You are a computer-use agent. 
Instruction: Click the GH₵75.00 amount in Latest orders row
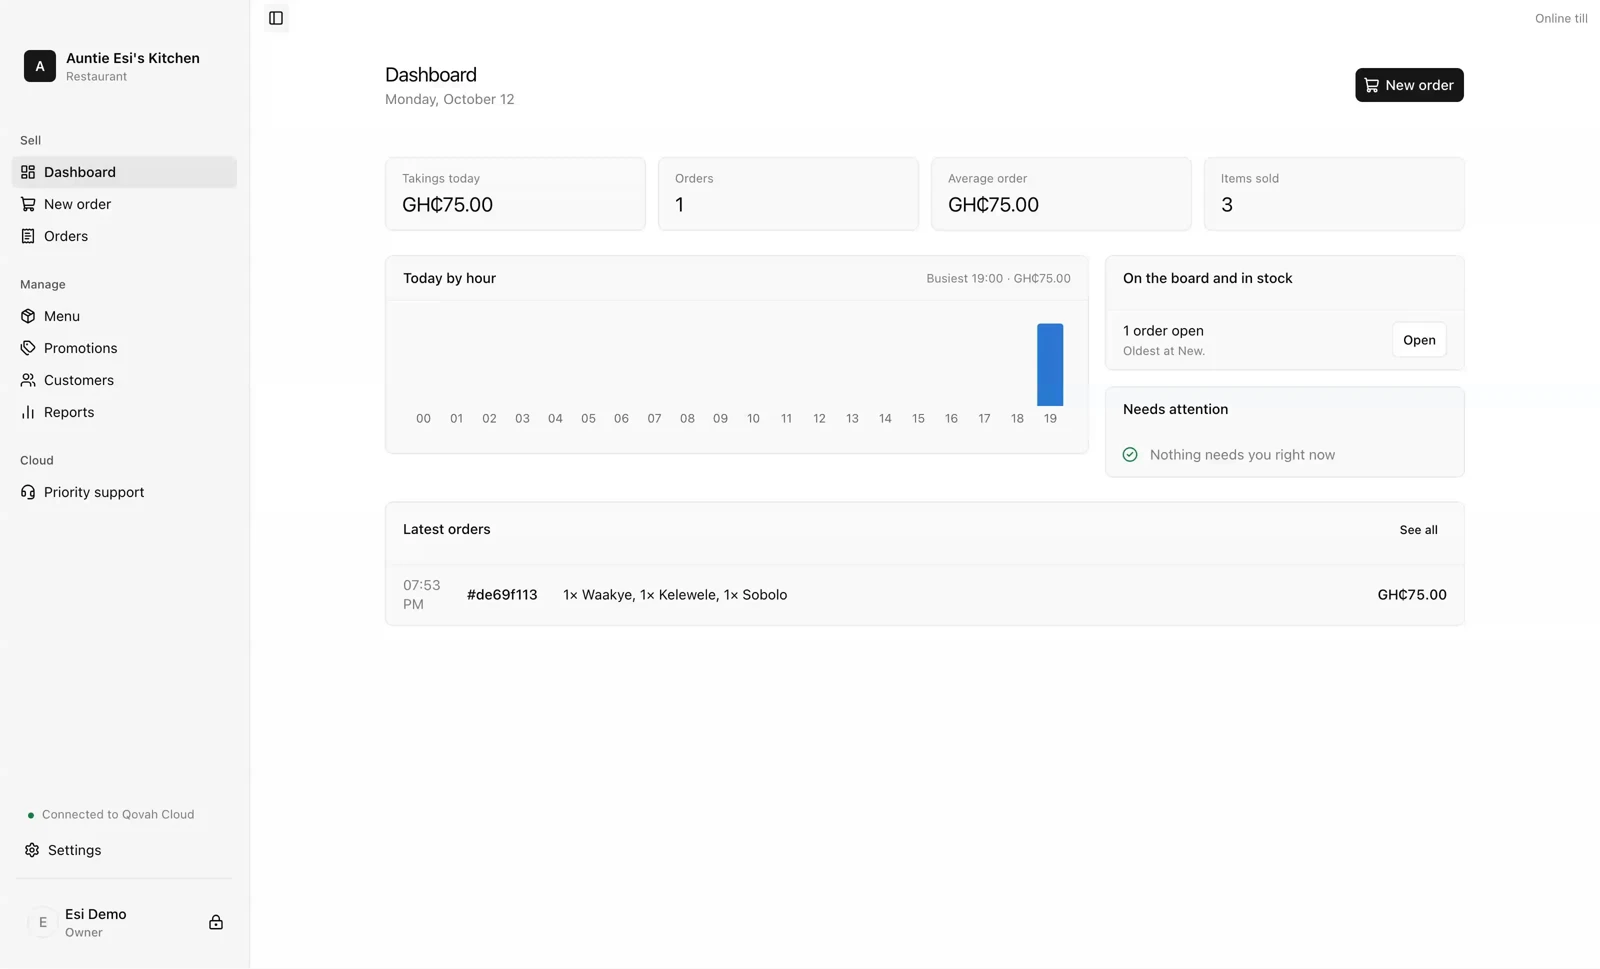point(1412,595)
